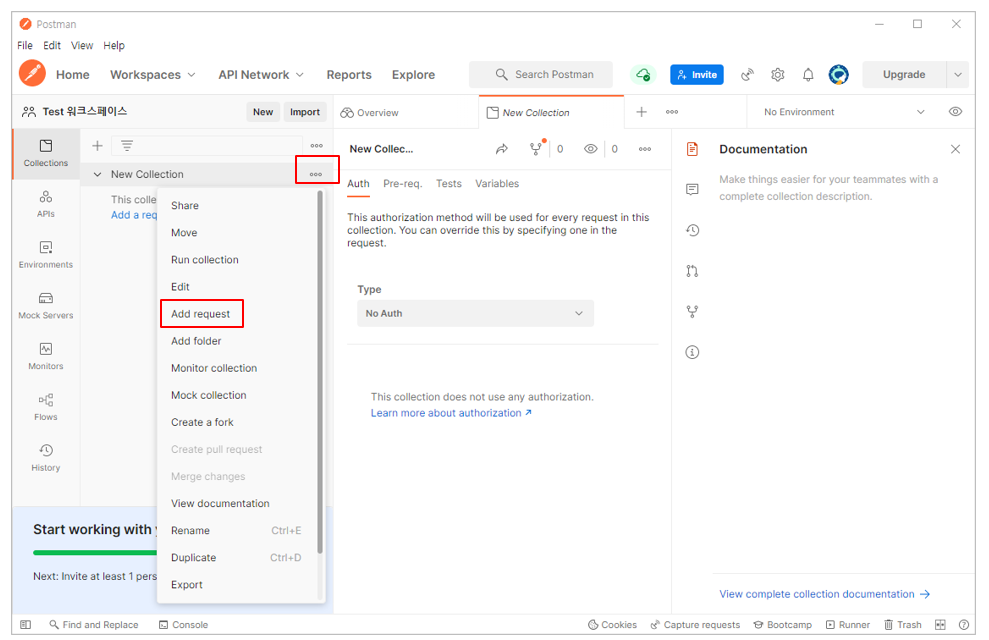Image resolution: width=989 pixels, height=640 pixels.
Task: Select Export from the context menu
Action: 187,585
